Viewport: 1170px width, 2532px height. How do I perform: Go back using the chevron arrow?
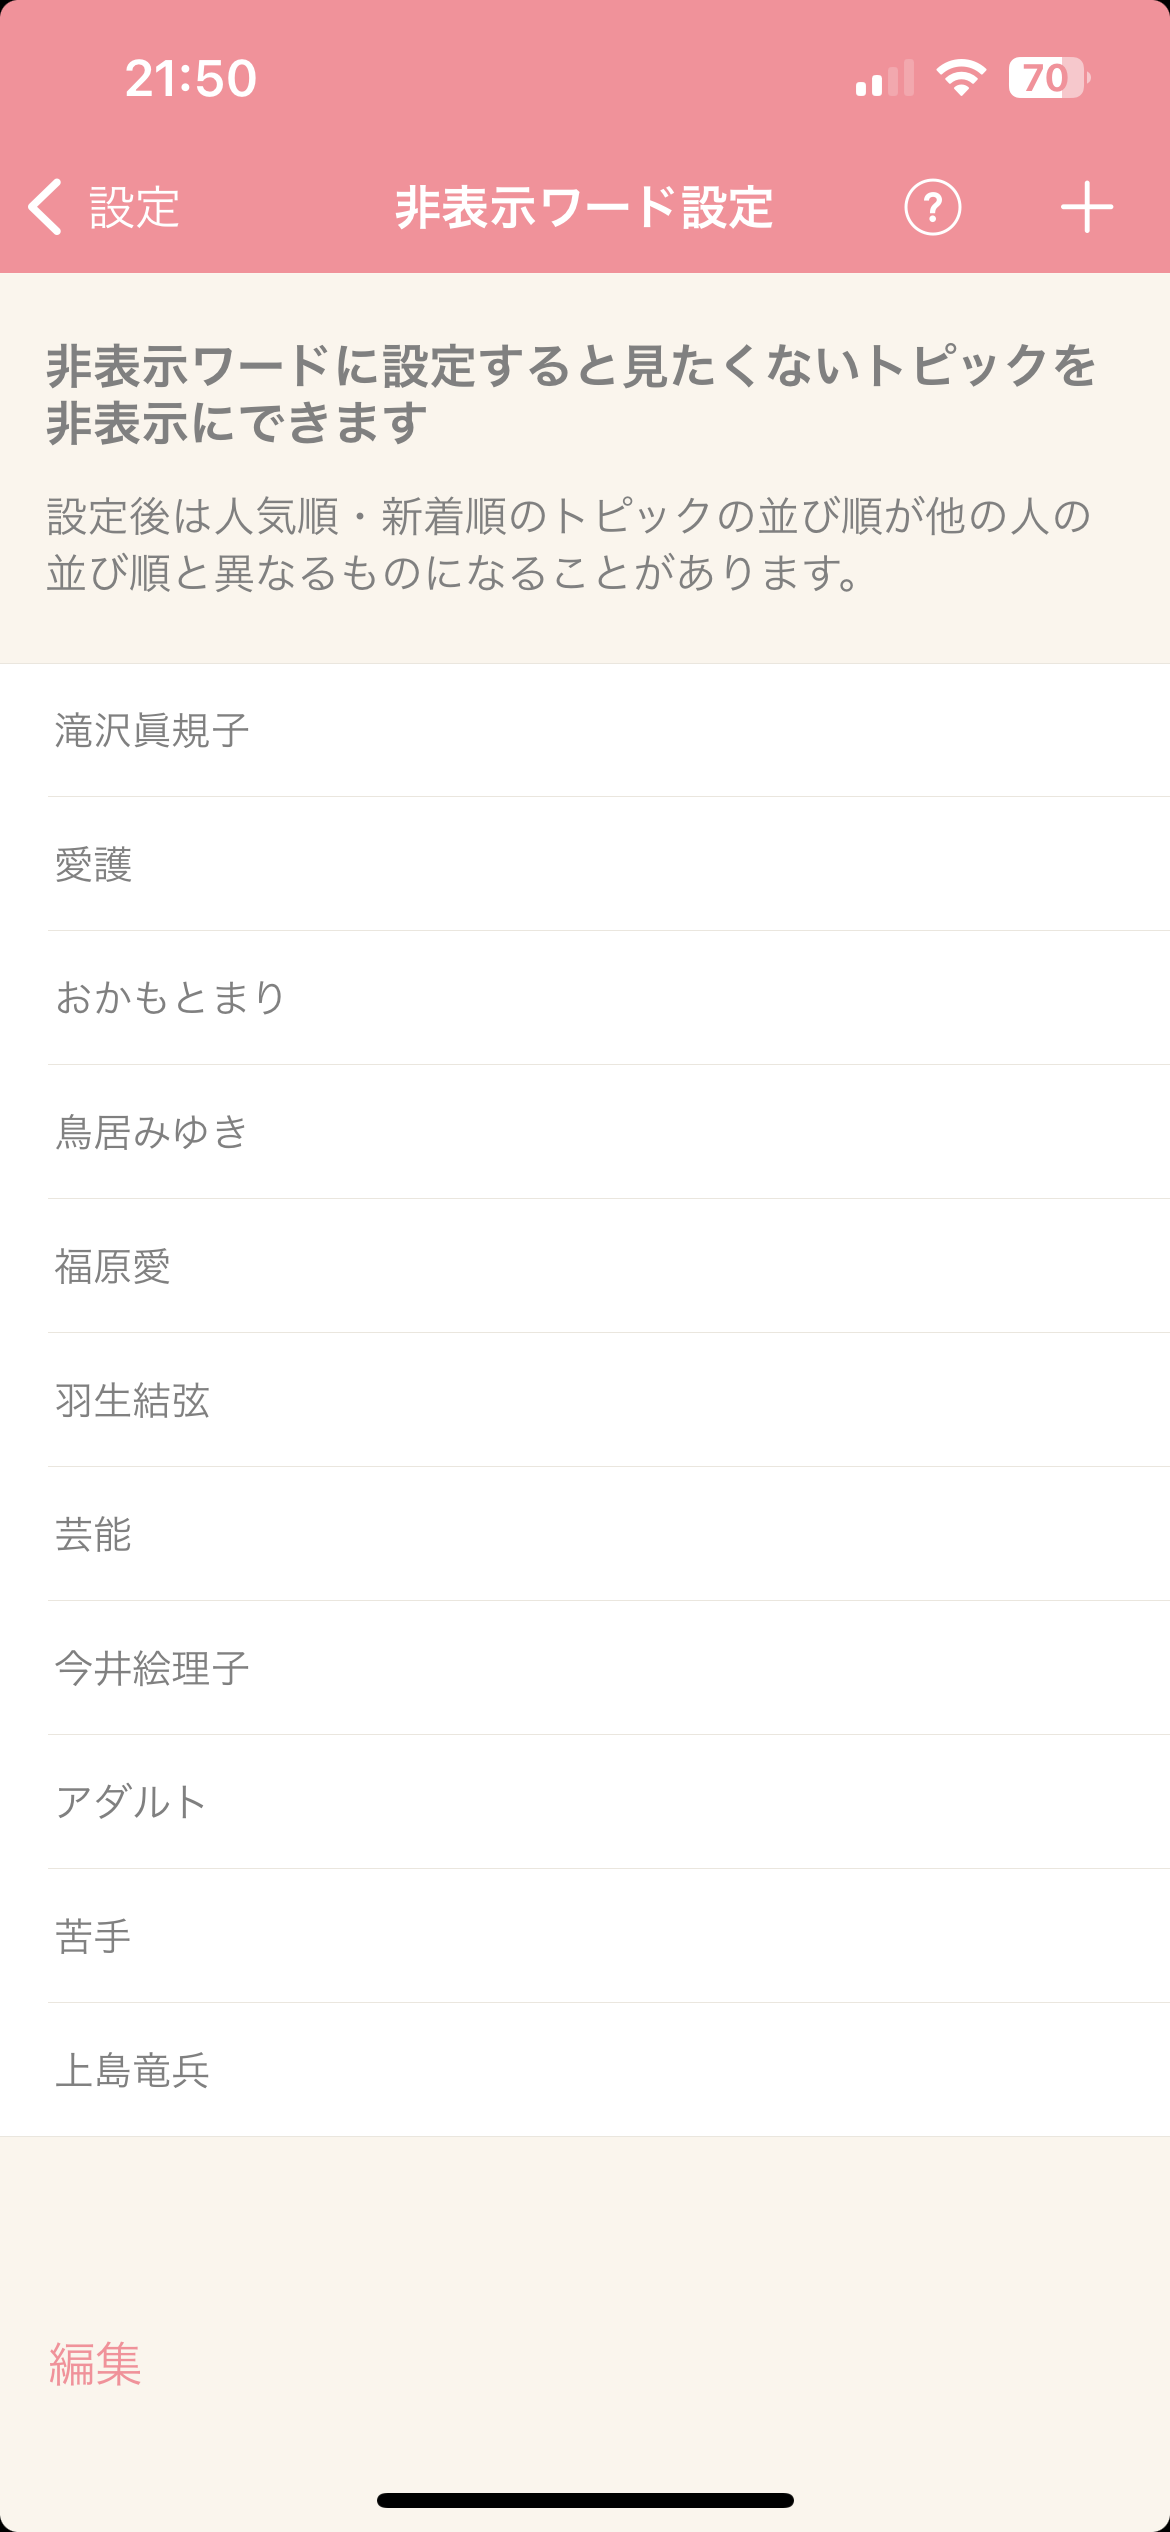[x=45, y=208]
